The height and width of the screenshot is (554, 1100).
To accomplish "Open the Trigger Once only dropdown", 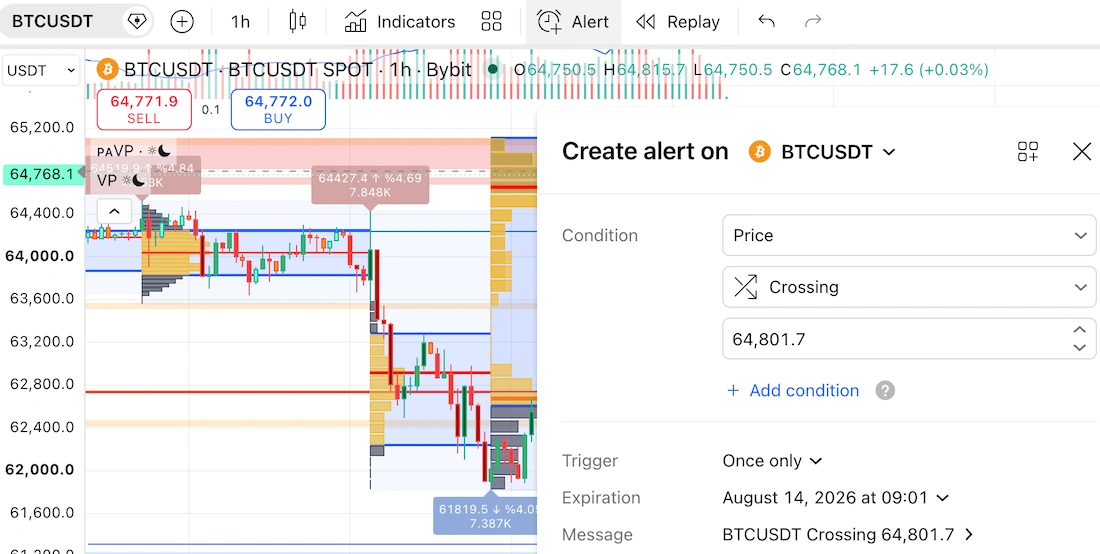I will 772,461.
